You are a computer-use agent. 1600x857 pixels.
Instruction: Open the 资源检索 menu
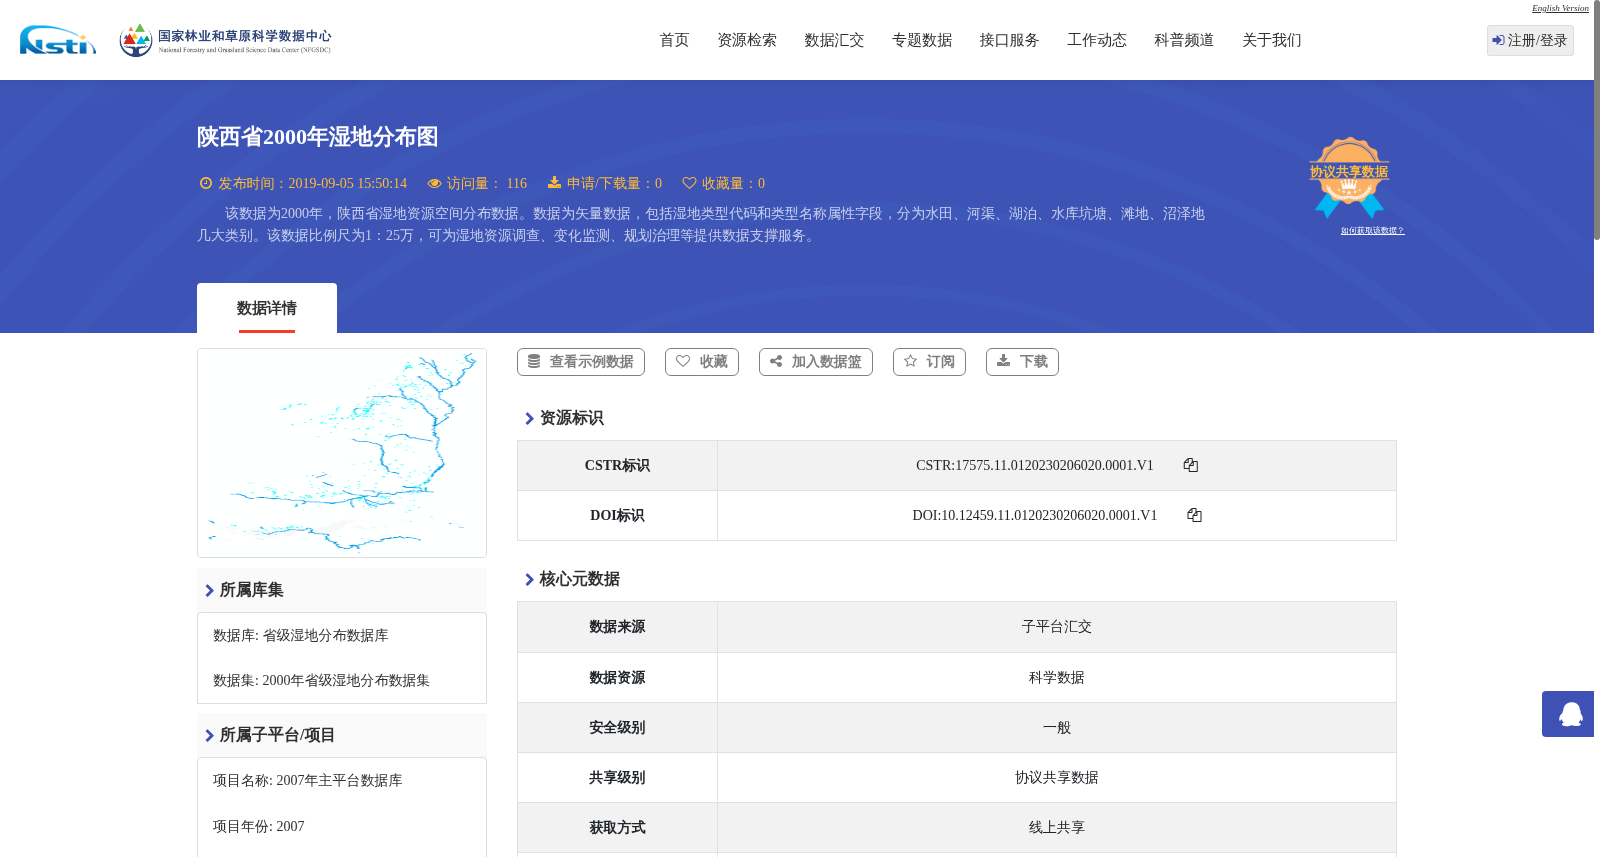747,40
